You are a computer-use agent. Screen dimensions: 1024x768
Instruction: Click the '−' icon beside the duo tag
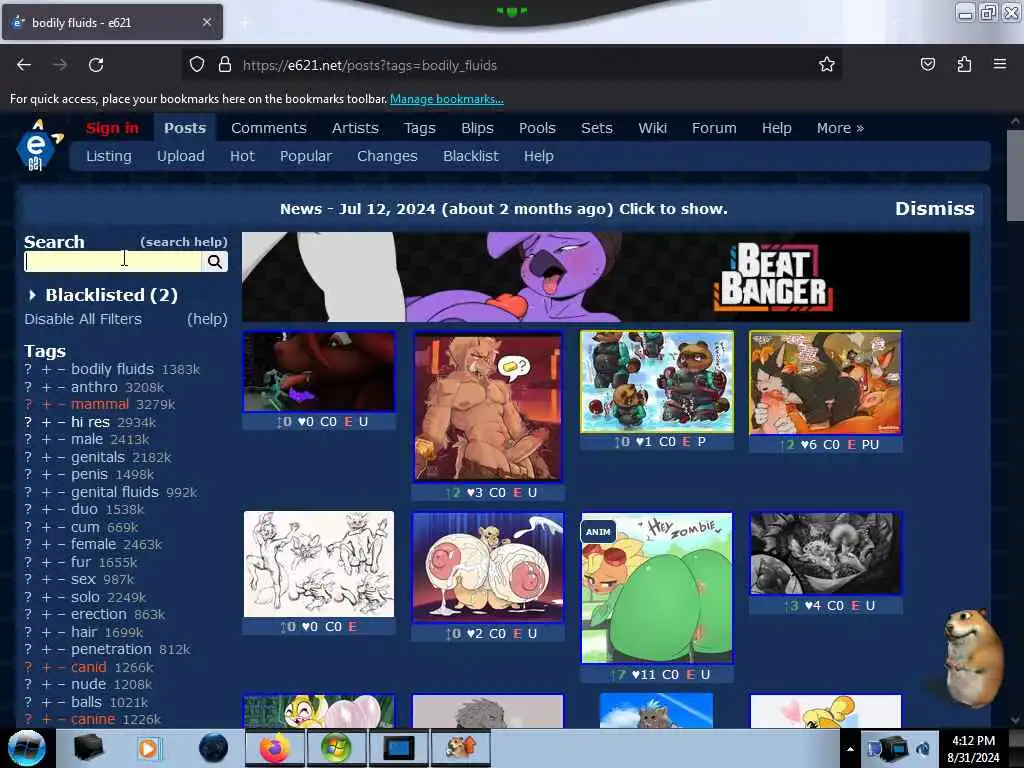pos(61,509)
